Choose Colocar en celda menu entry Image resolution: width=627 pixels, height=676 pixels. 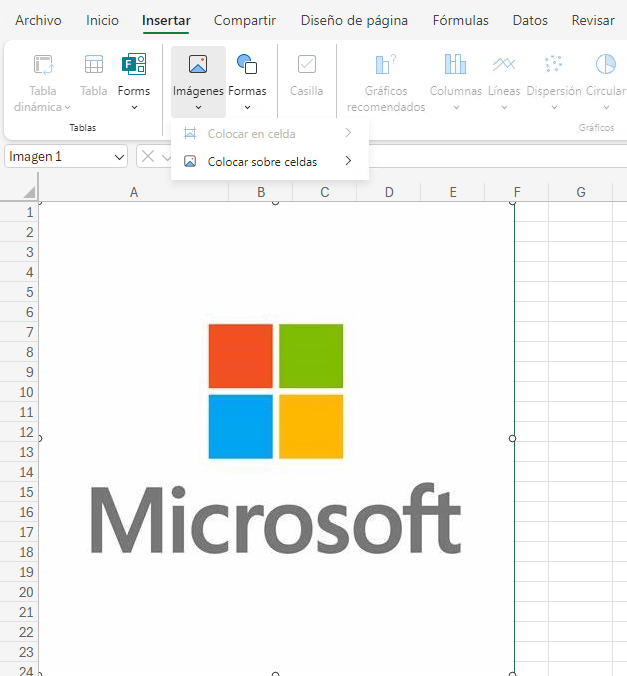(x=270, y=134)
